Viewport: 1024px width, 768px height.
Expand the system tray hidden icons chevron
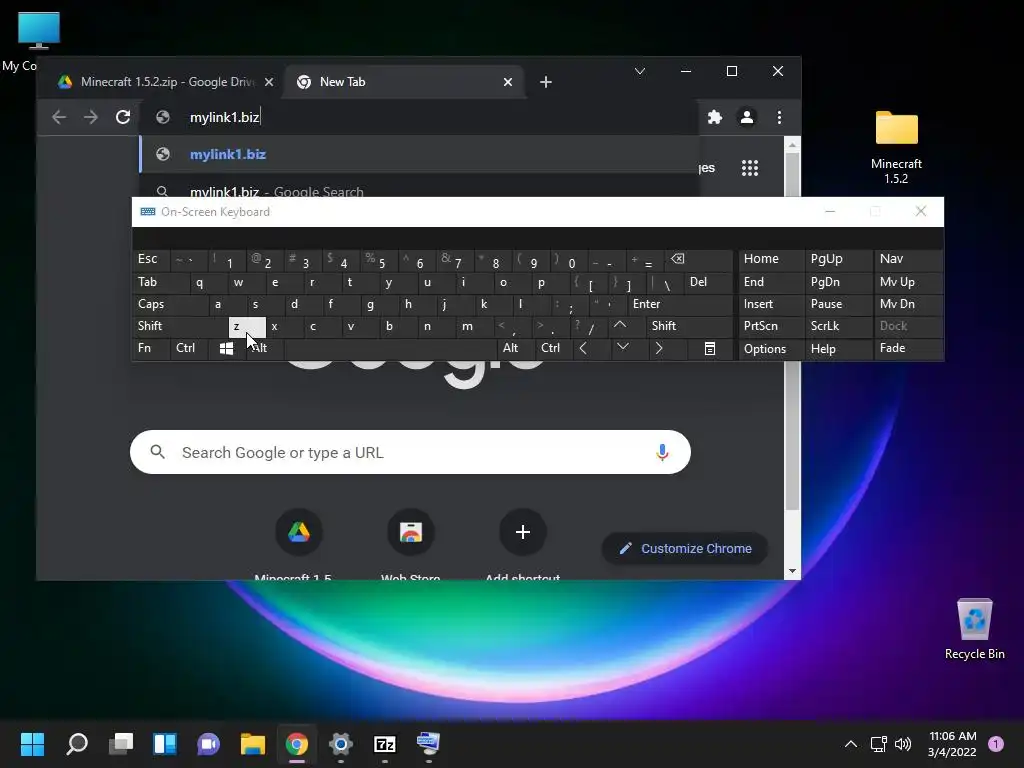click(851, 744)
